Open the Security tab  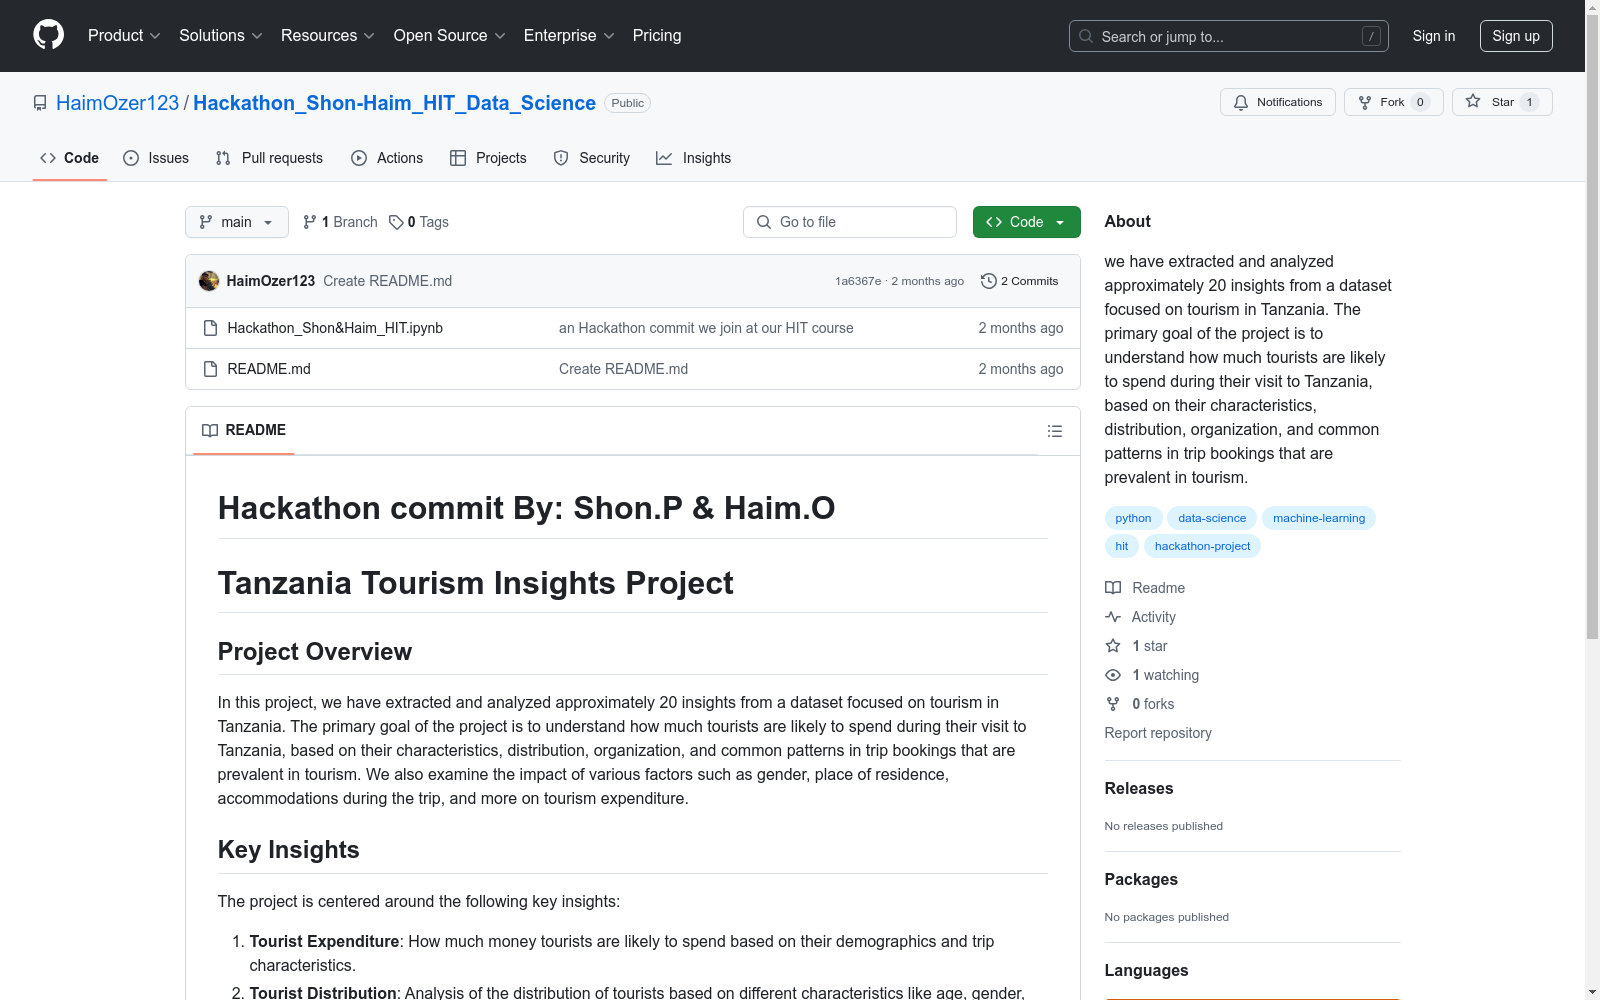pyautogui.click(x=592, y=158)
